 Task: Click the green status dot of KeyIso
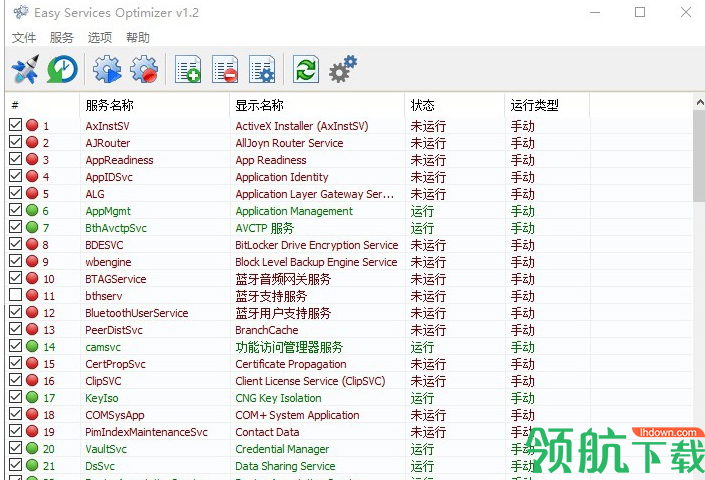32,397
